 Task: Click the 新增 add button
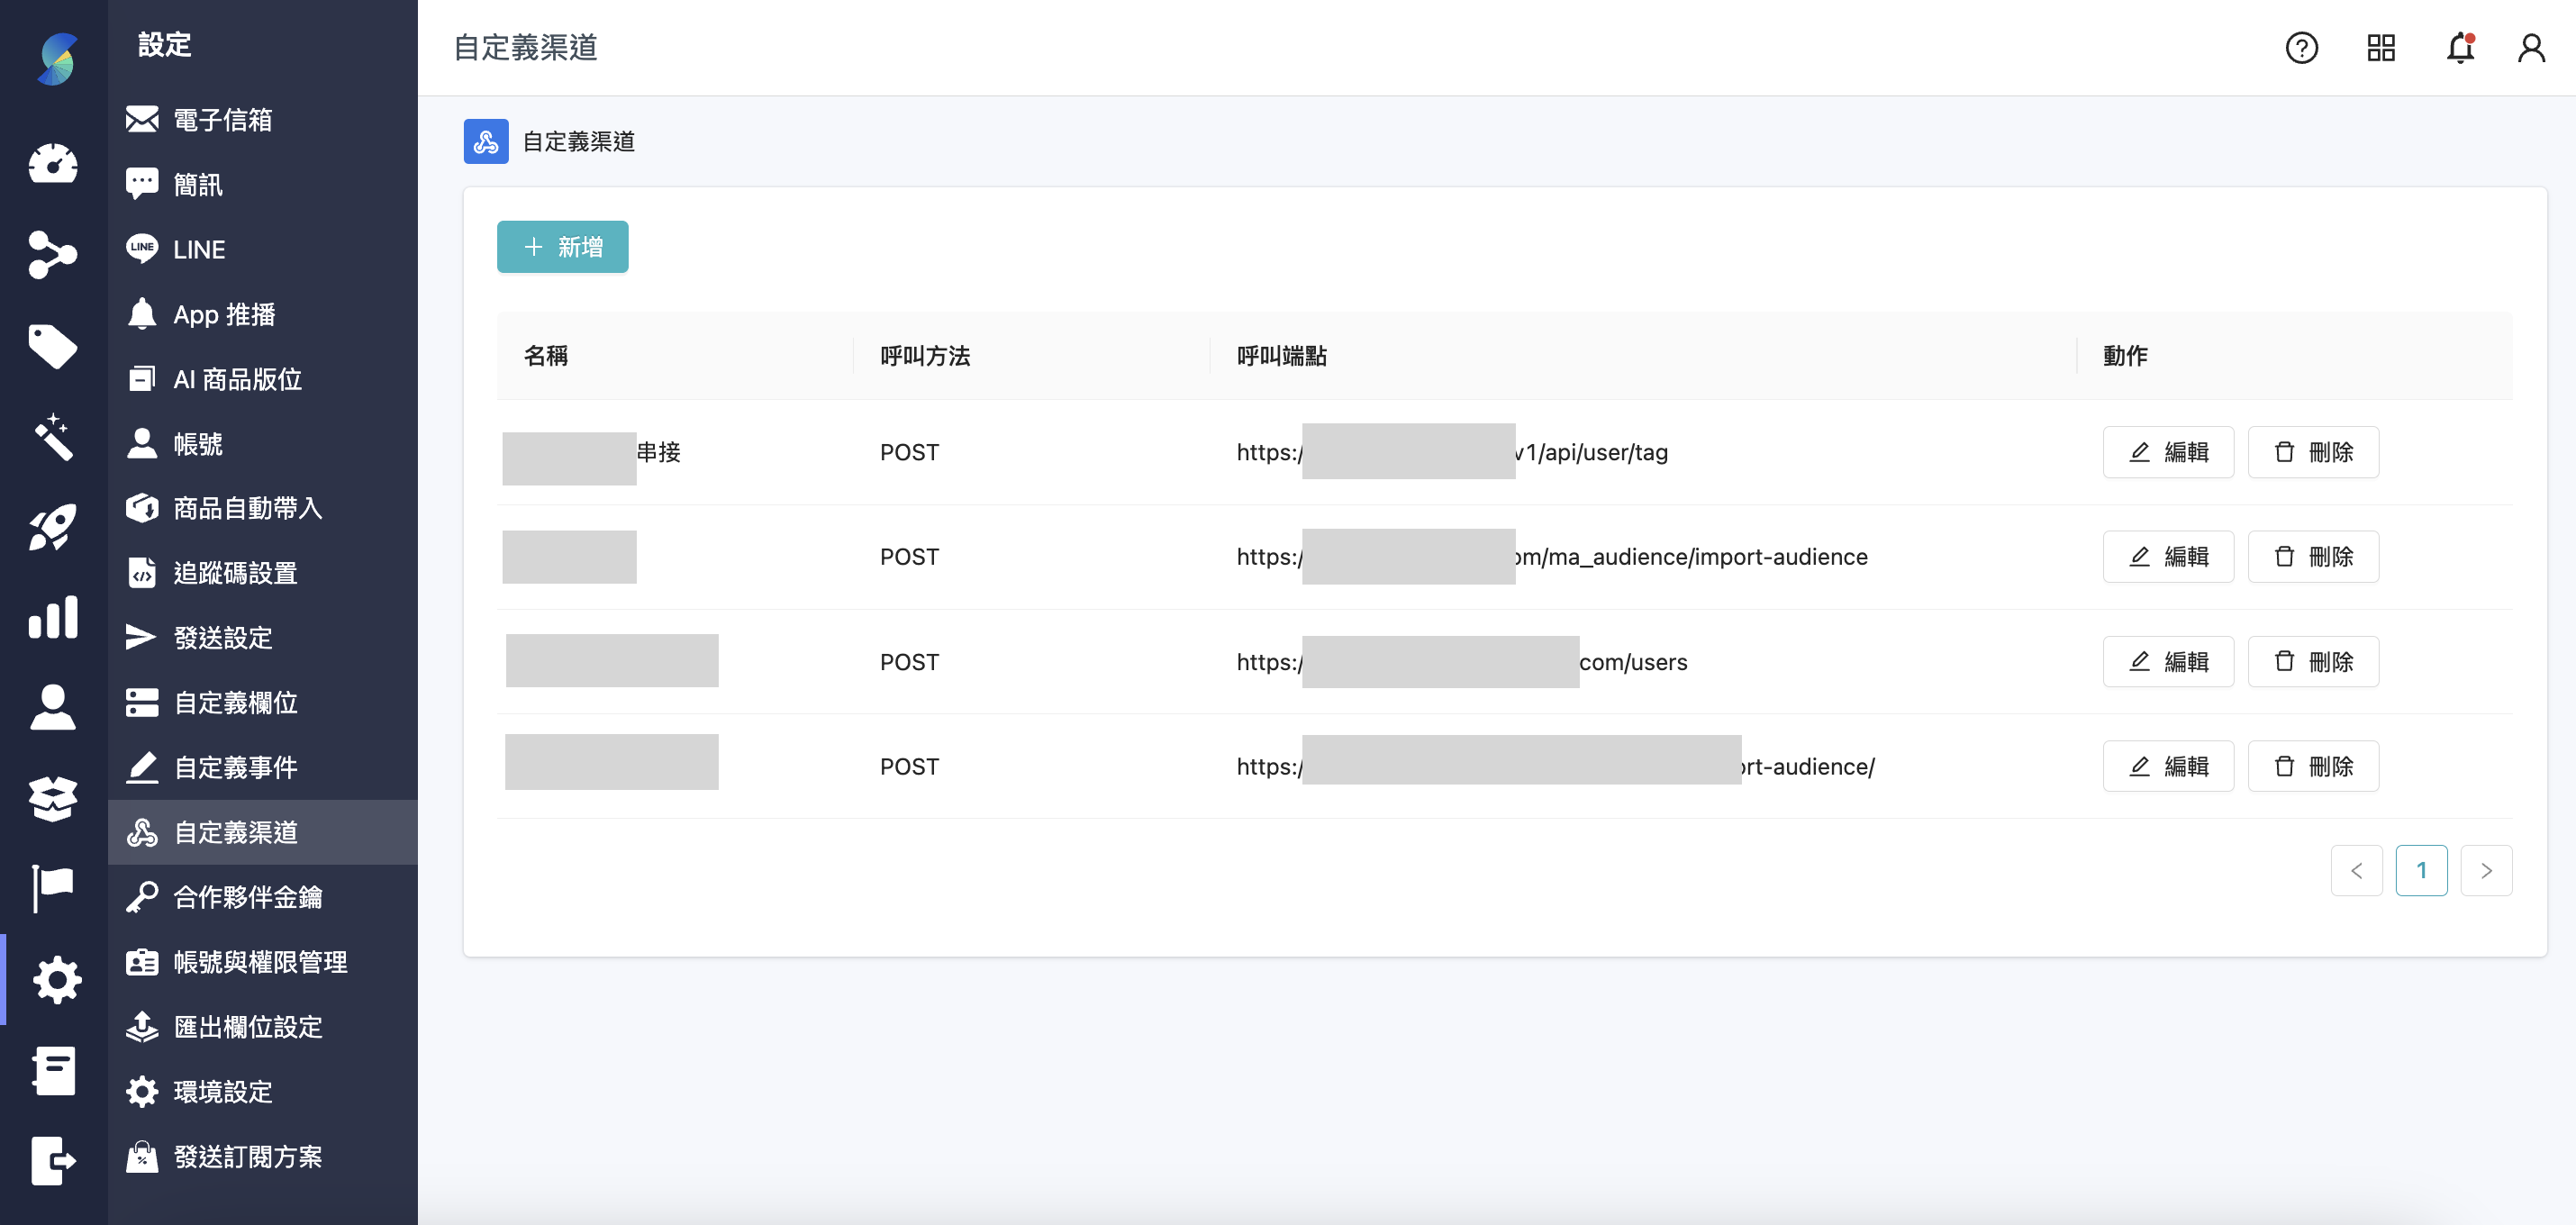tap(562, 246)
